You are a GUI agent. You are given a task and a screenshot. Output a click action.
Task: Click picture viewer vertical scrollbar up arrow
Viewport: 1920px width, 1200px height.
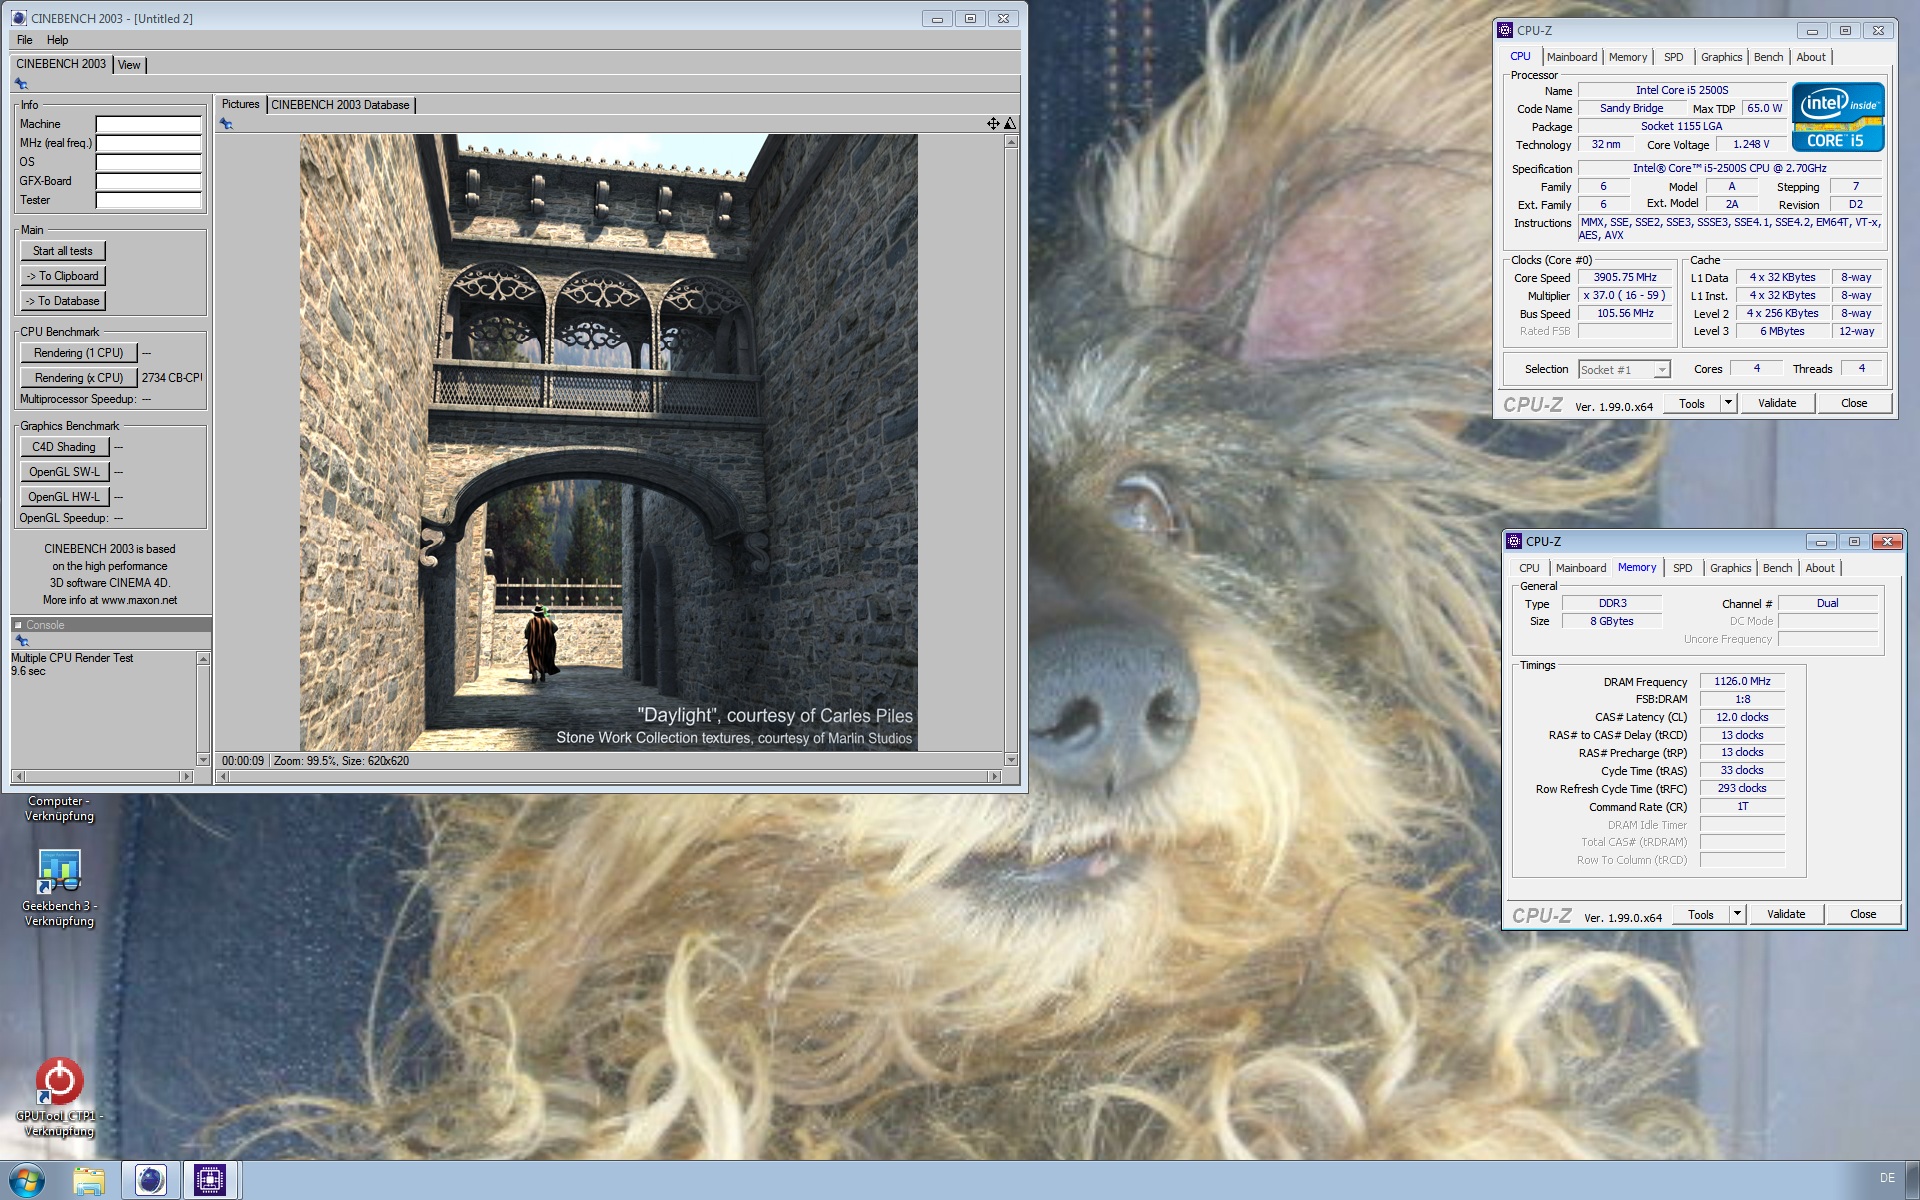[1011, 142]
